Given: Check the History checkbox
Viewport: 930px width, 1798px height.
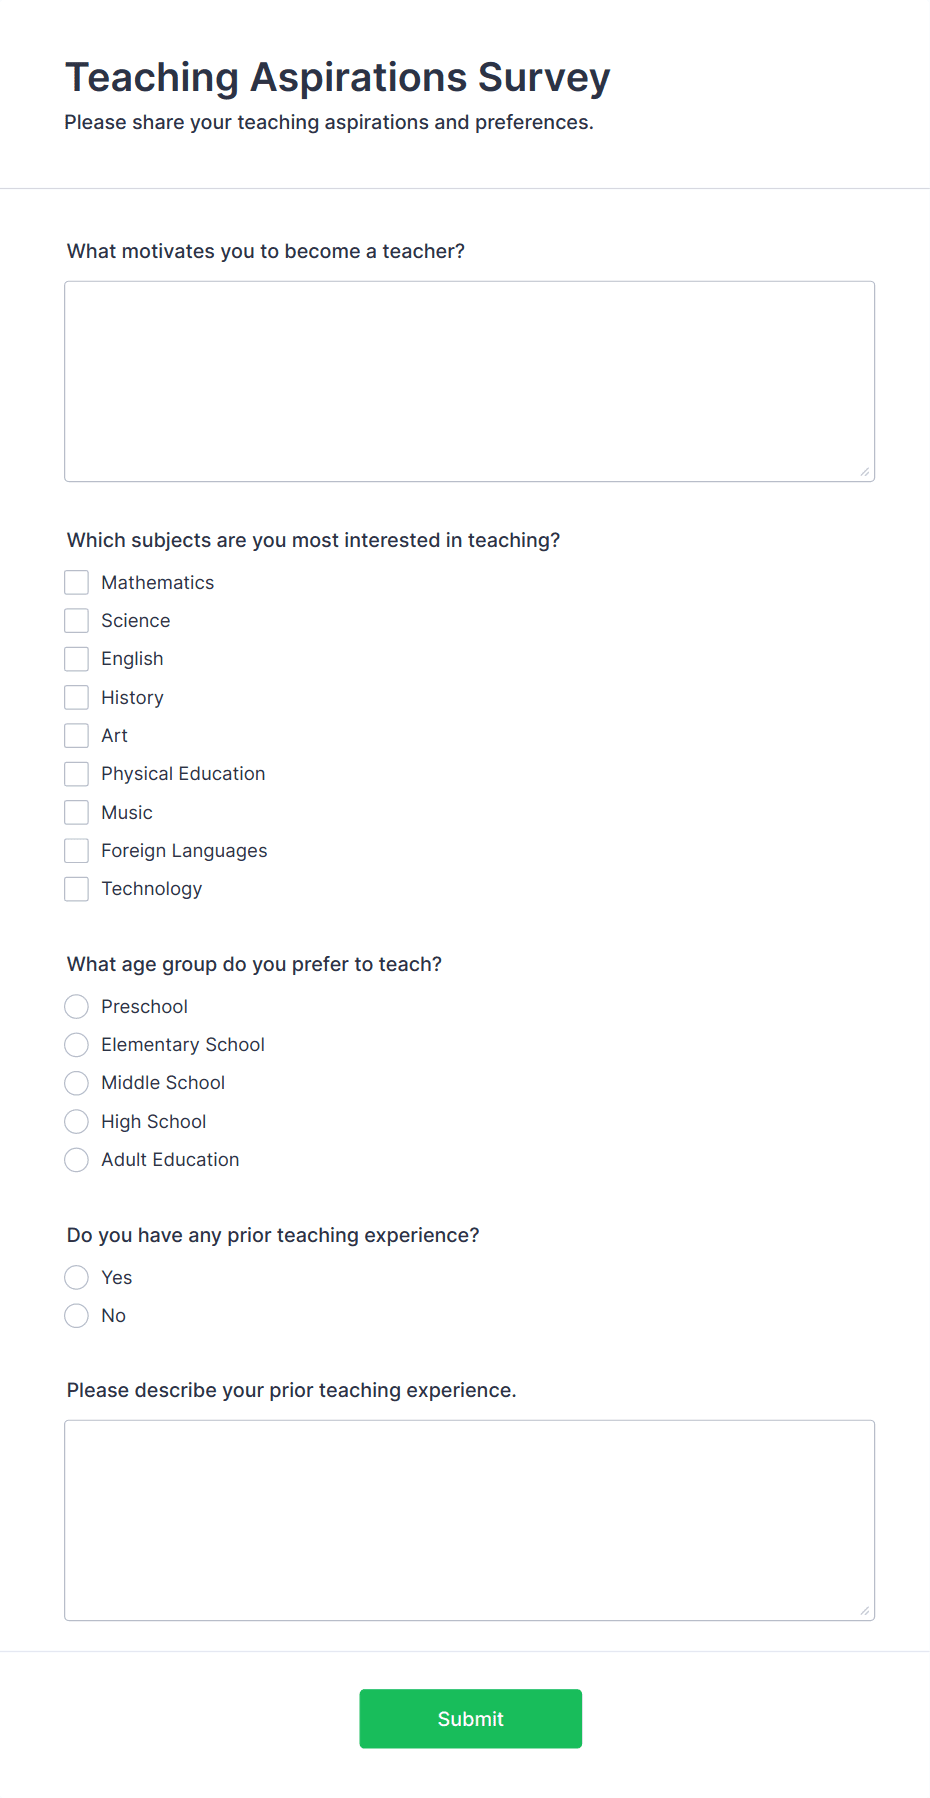Looking at the screenshot, I should (x=76, y=697).
